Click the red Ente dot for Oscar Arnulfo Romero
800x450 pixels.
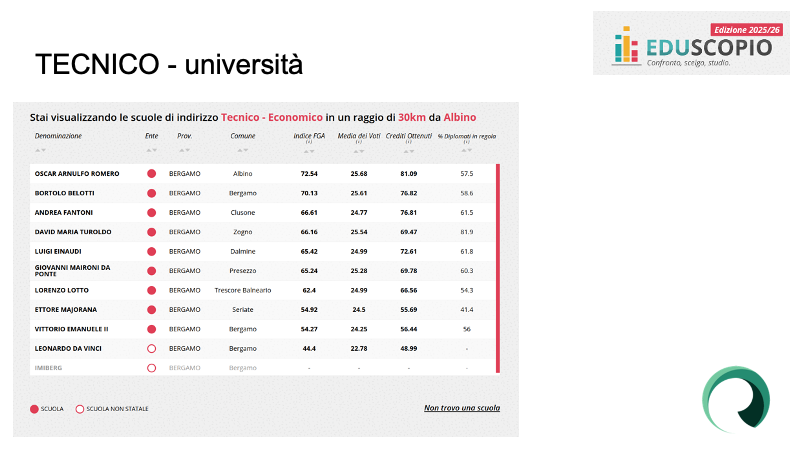(x=152, y=174)
